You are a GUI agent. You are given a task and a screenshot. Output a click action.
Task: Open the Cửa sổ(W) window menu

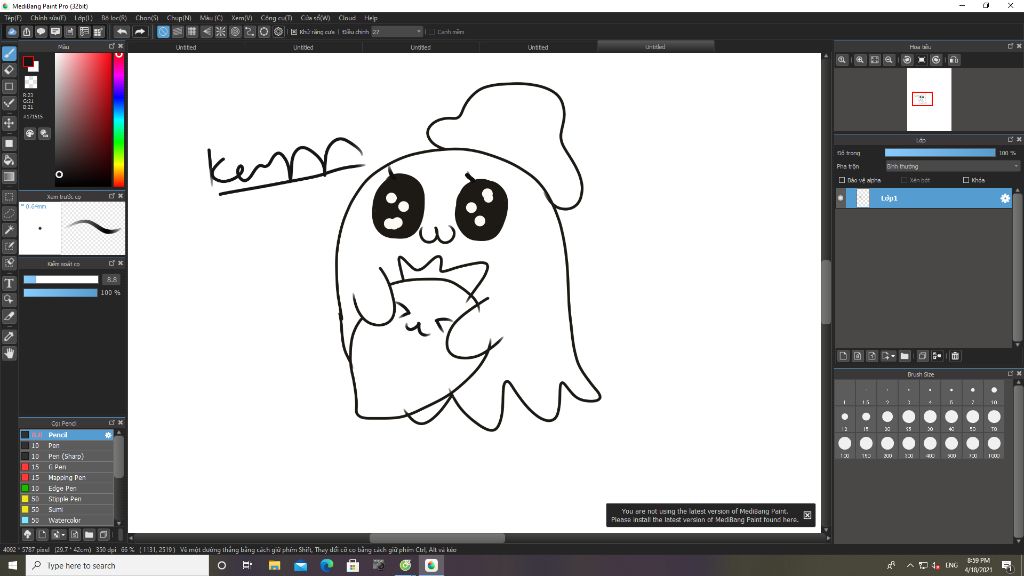click(315, 18)
